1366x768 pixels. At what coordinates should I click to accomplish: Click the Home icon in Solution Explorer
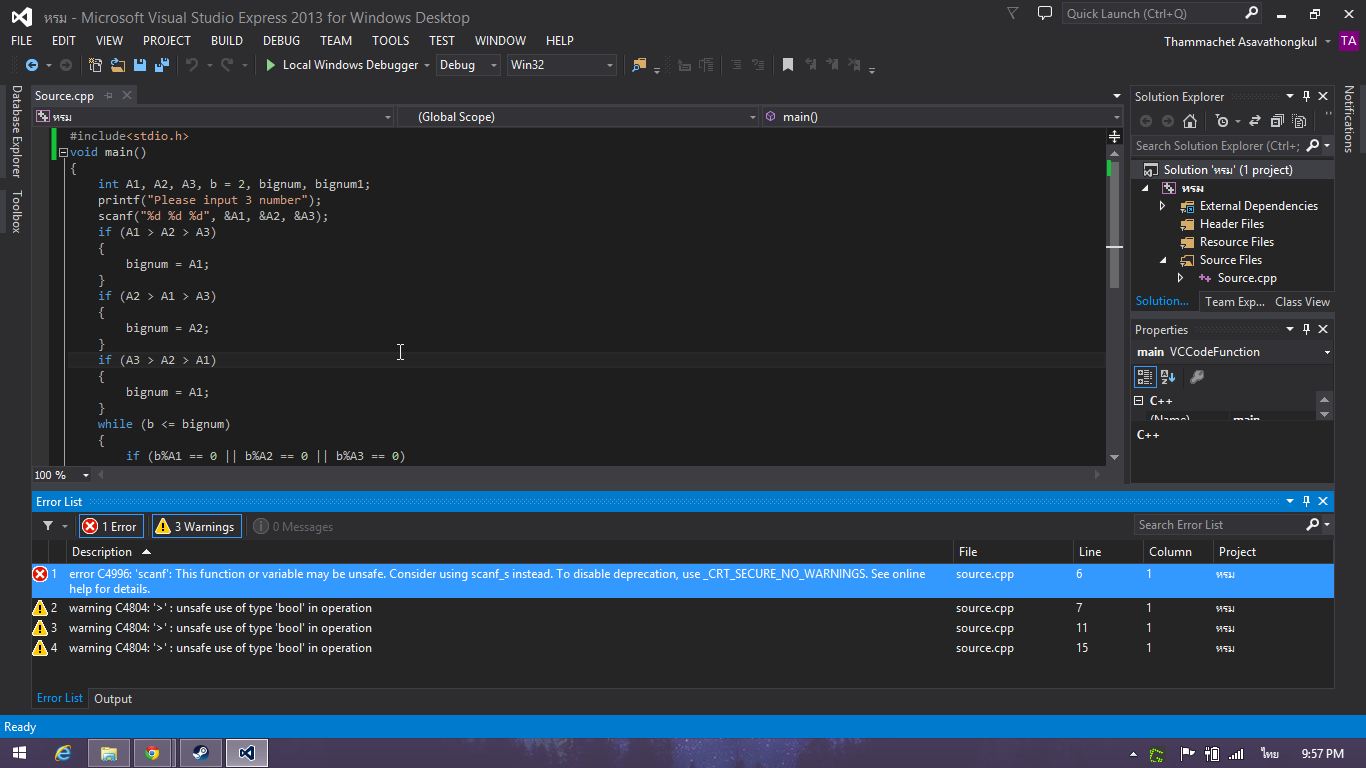tap(1190, 121)
